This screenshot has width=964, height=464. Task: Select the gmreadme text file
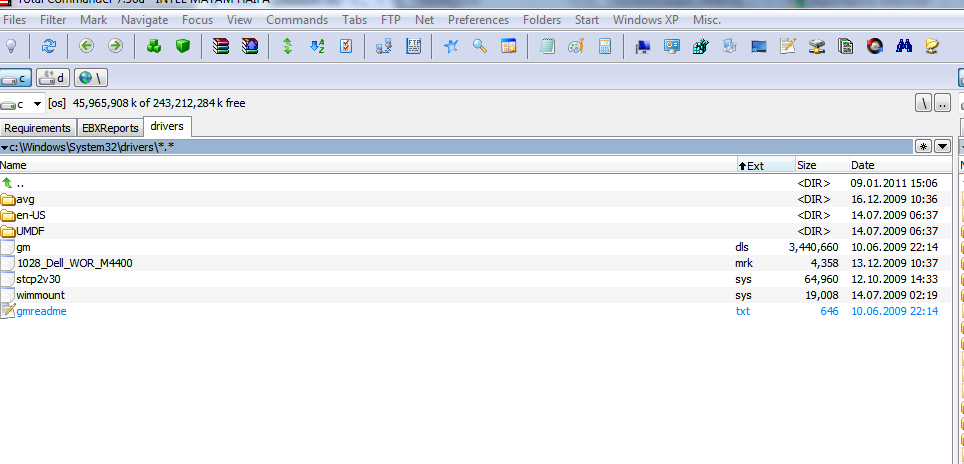coord(41,311)
